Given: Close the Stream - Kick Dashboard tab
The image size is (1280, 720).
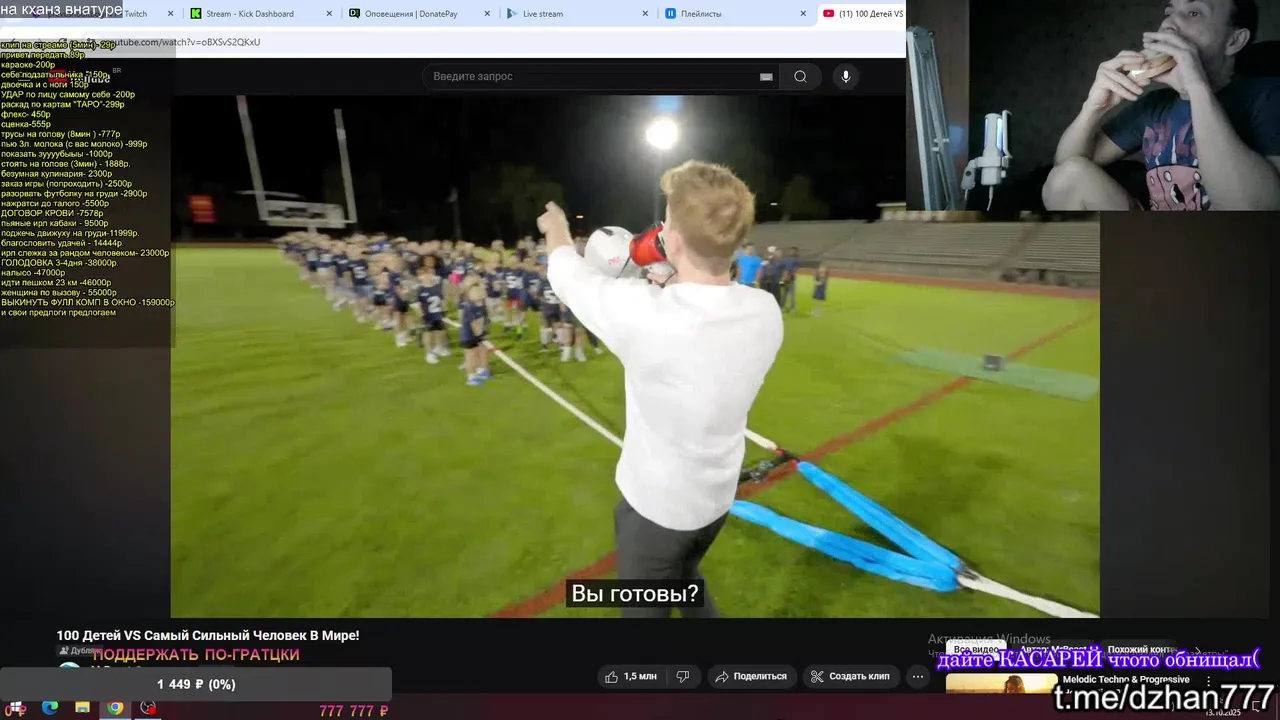Looking at the screenshot, I should point(329,14).
